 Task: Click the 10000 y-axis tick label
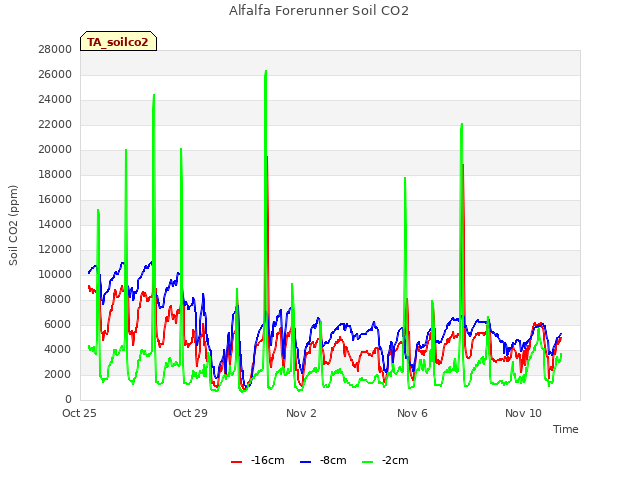(55, 275)
